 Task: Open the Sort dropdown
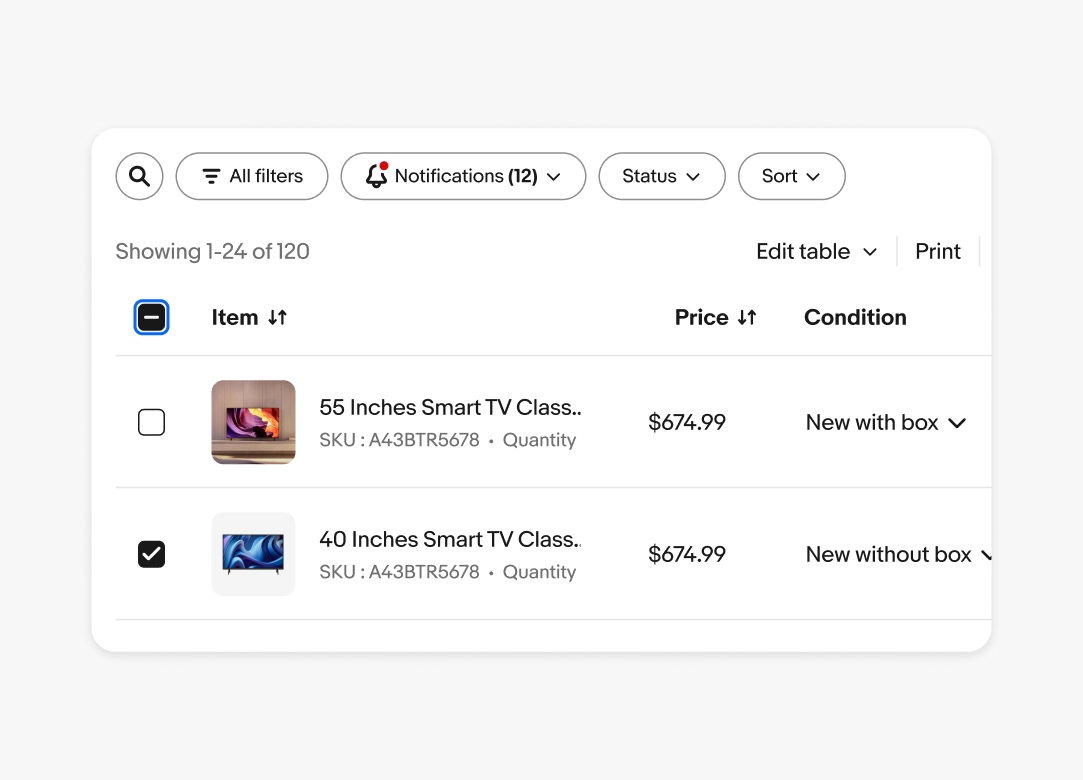791,176
